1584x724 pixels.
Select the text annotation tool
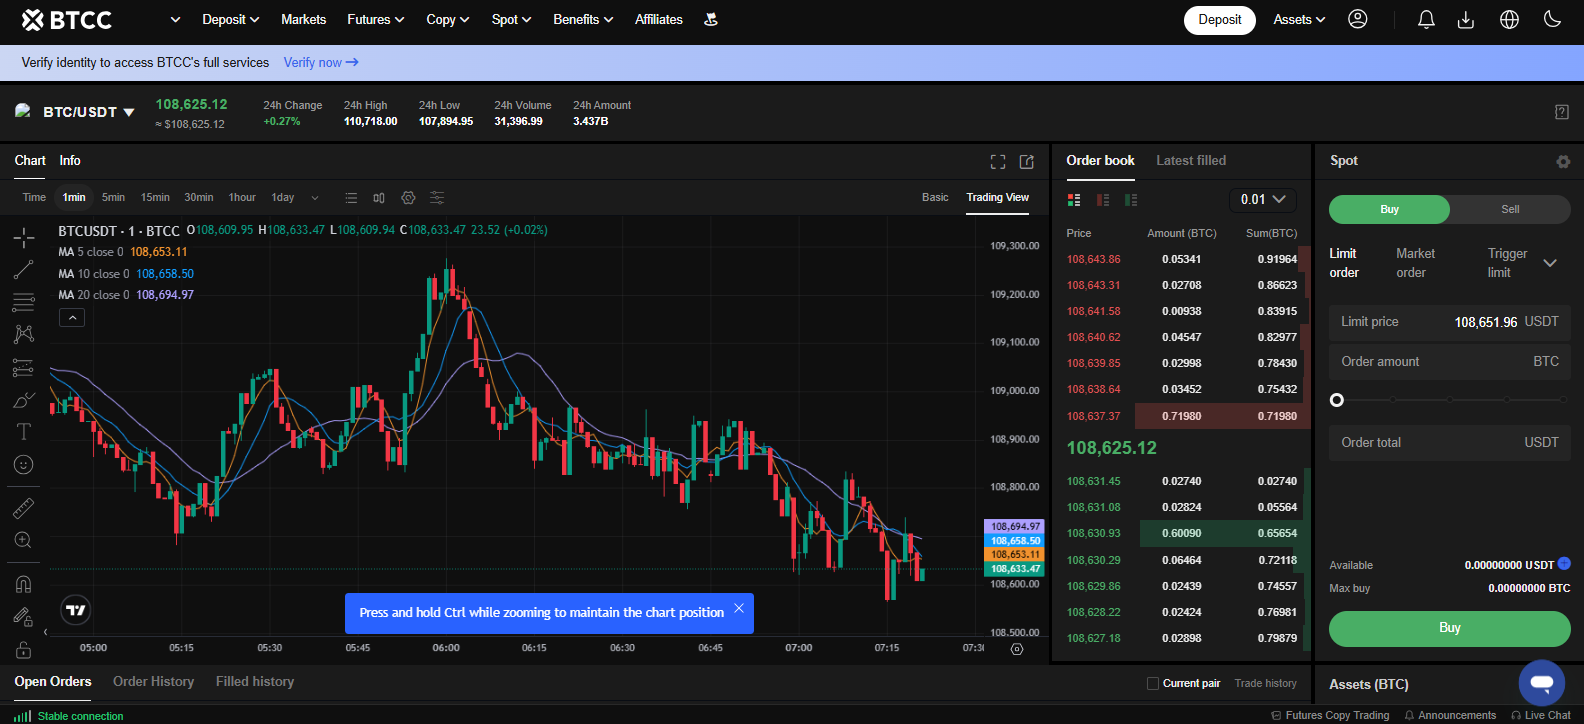[x=24, y=432]
